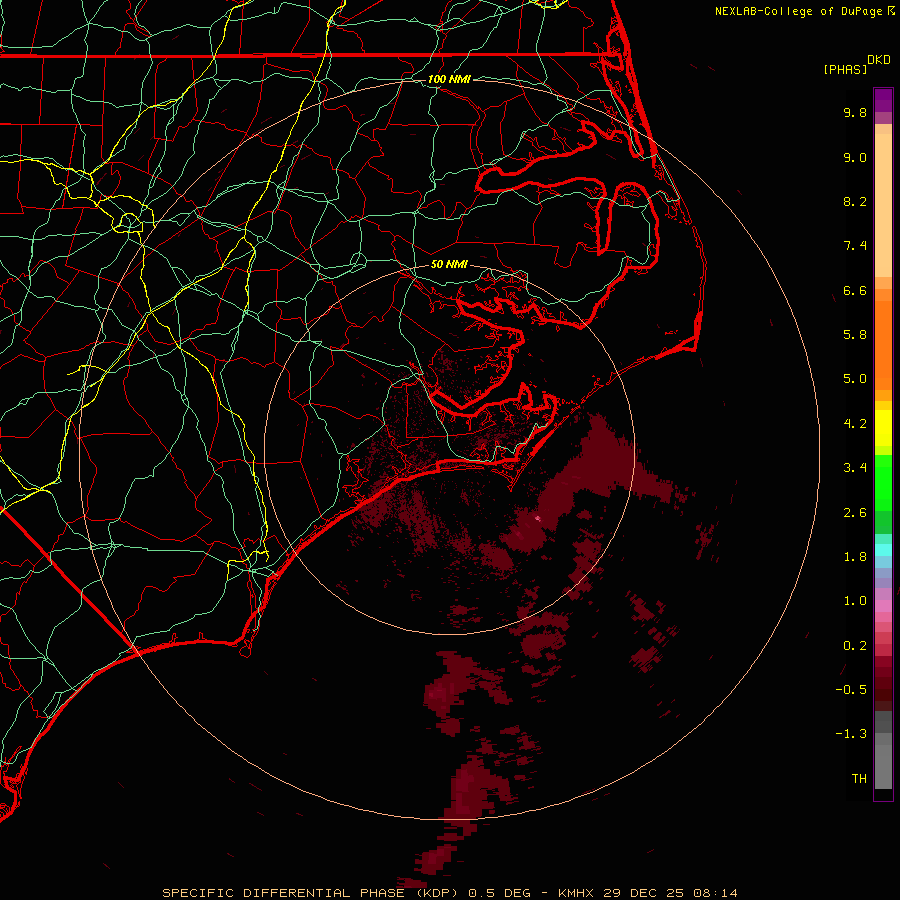Click the 0.2 legend value
The width and height of the screenshot is (900, 900).
[855, 646]
